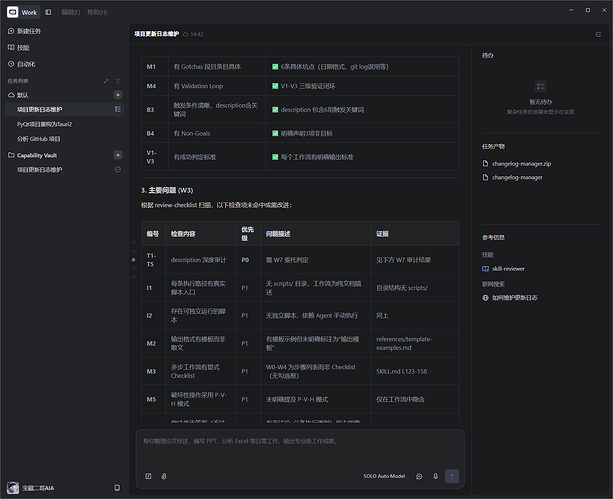Click the cloud icon next to the 14:42 title
Screen dimensions: 613x499
[x=186, y=34]
